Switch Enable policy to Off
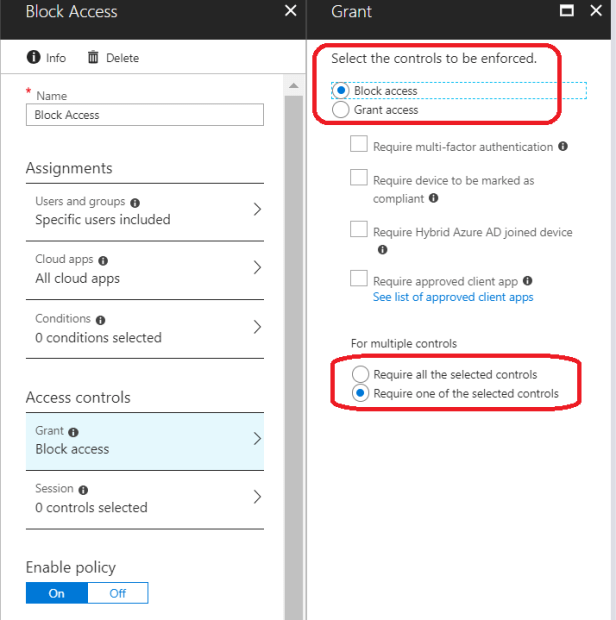The width and height of the screenshot is (616, 620). coord(117,593)
